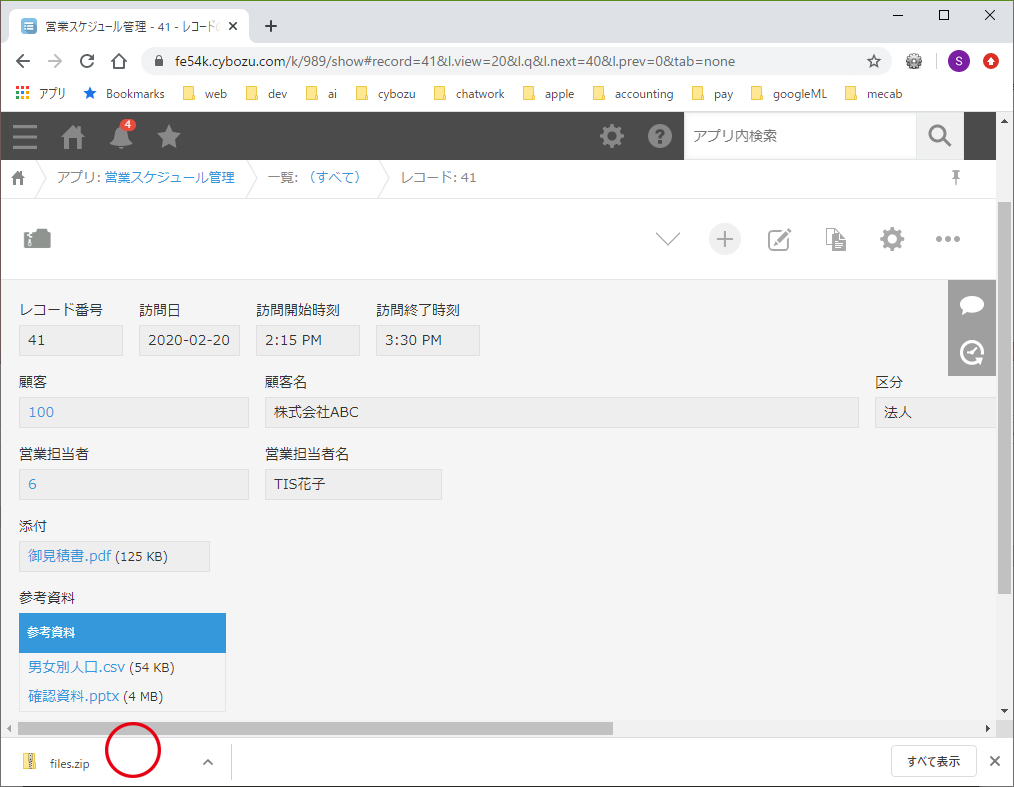Open a new browser tab
This screenshot has width=1014, height=787.
271,27
